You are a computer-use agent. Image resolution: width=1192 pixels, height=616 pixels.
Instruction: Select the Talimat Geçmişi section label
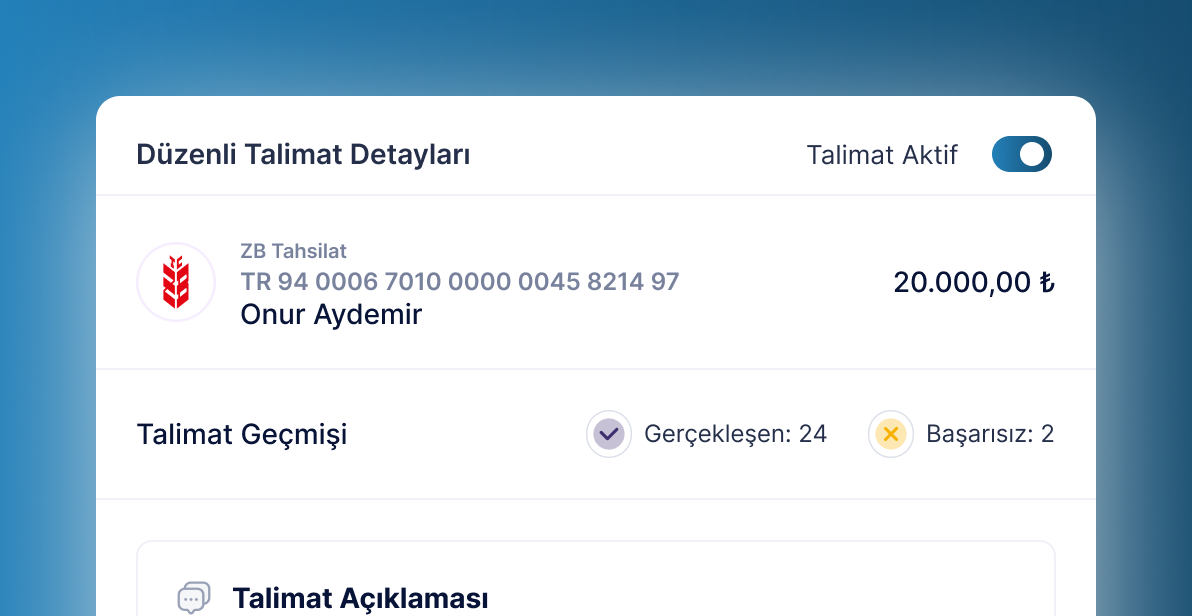click(241, 434)
